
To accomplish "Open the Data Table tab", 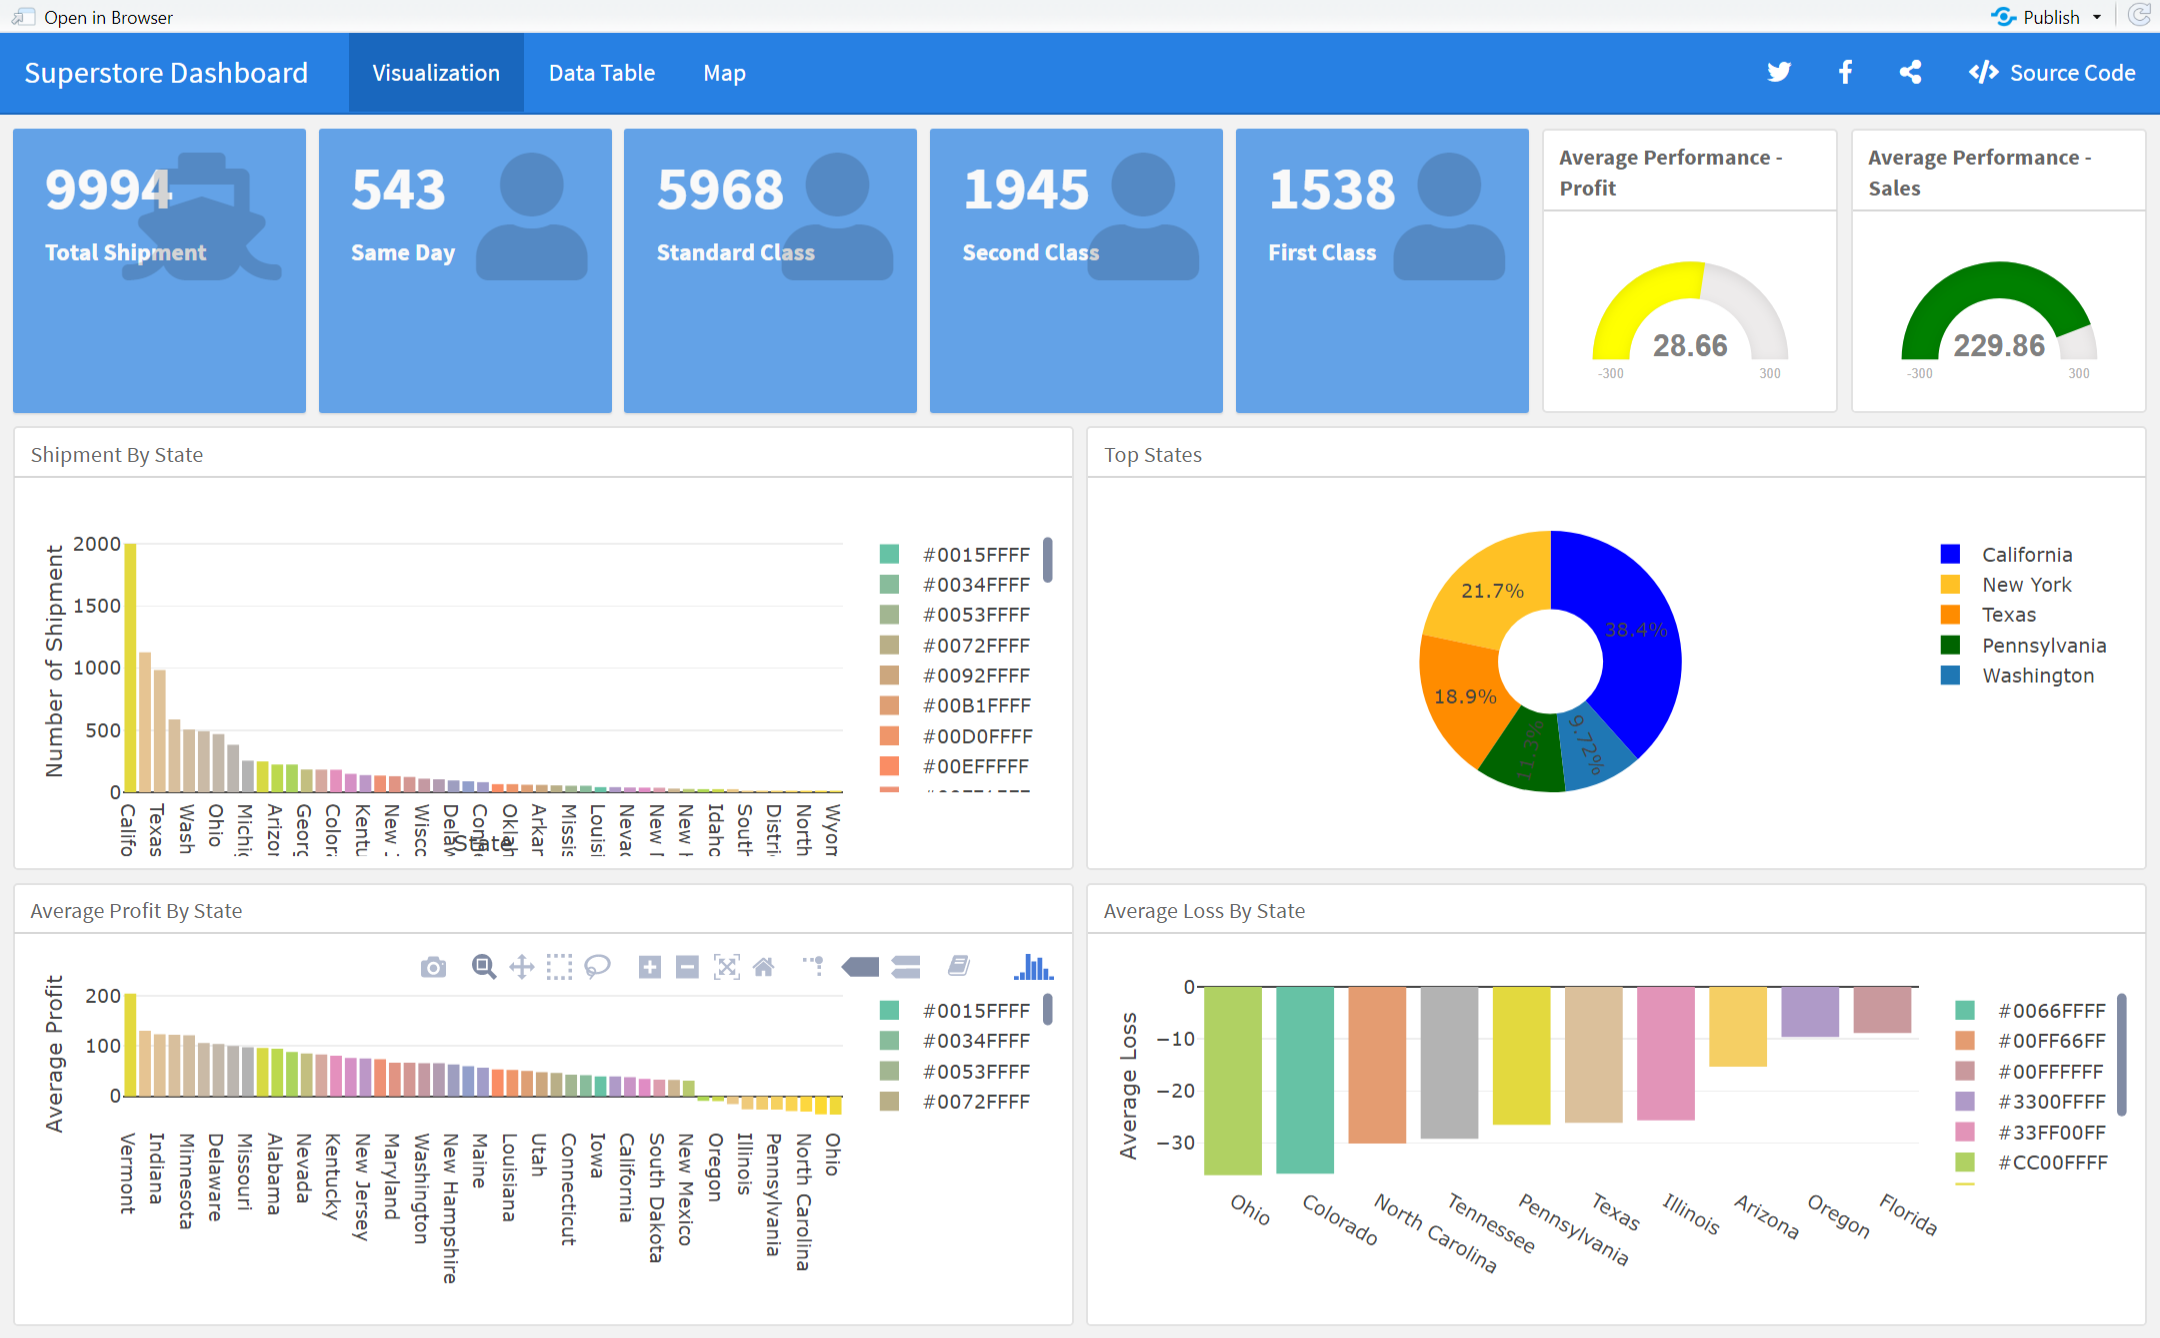I will coord(602,73).
